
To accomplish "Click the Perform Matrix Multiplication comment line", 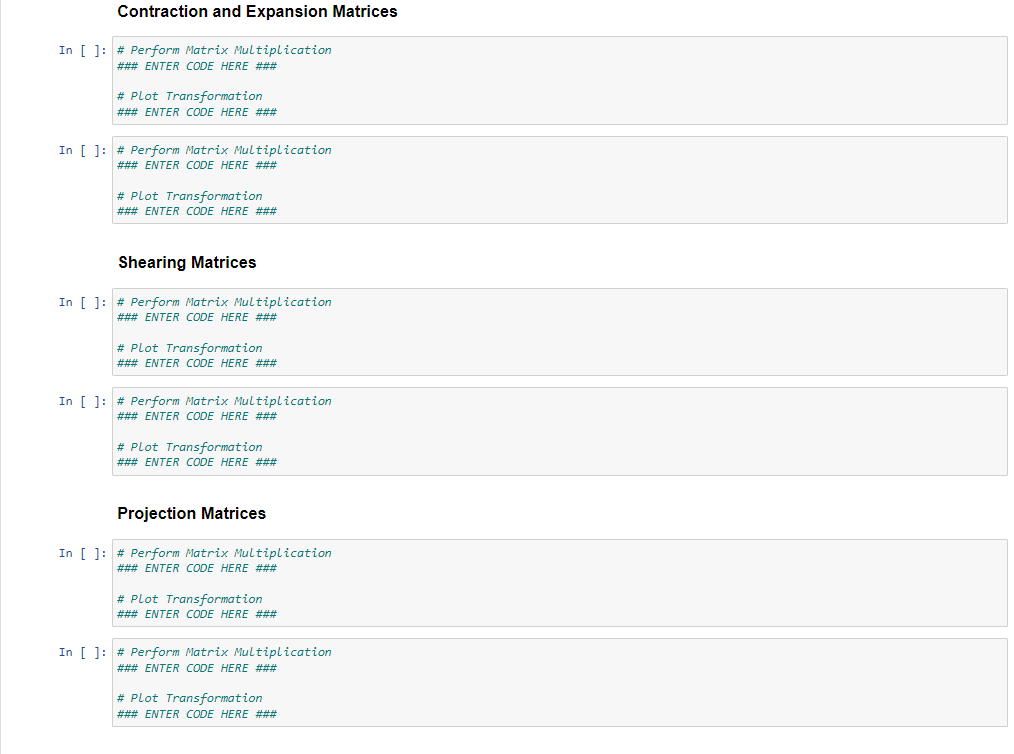I will [223, 49].
